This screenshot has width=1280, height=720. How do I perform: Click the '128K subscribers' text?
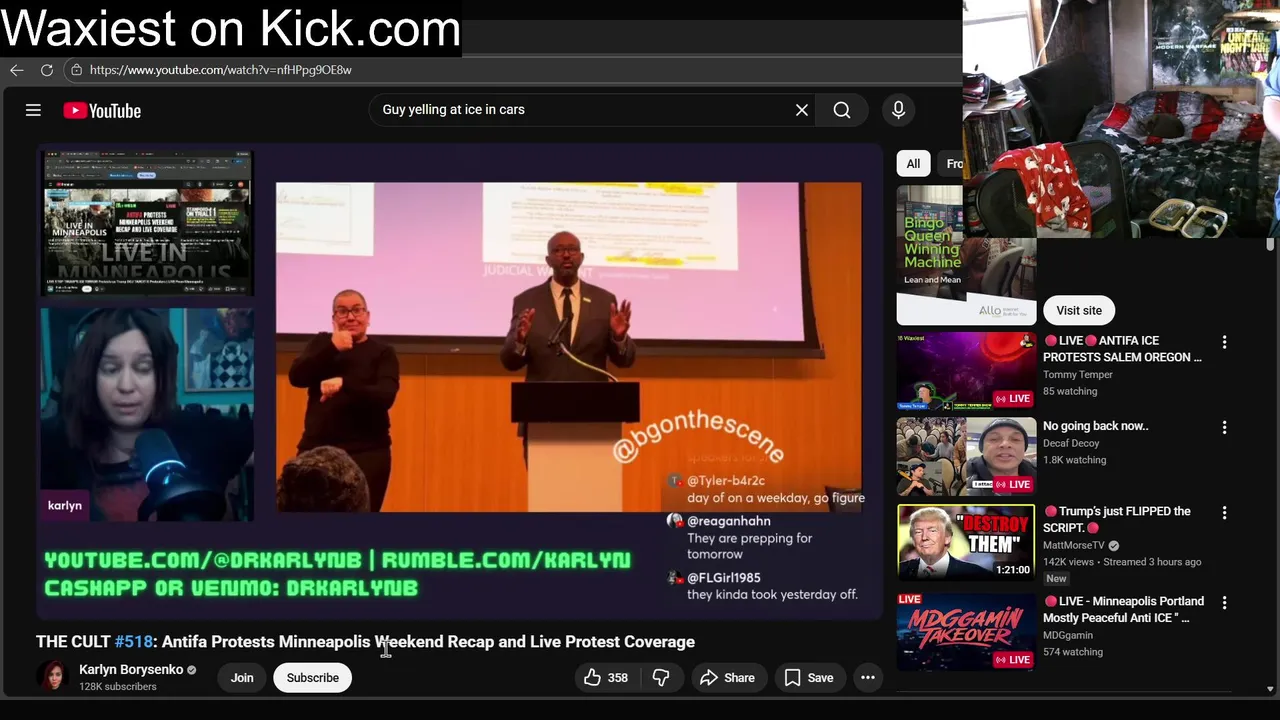(x=118, y=687)
